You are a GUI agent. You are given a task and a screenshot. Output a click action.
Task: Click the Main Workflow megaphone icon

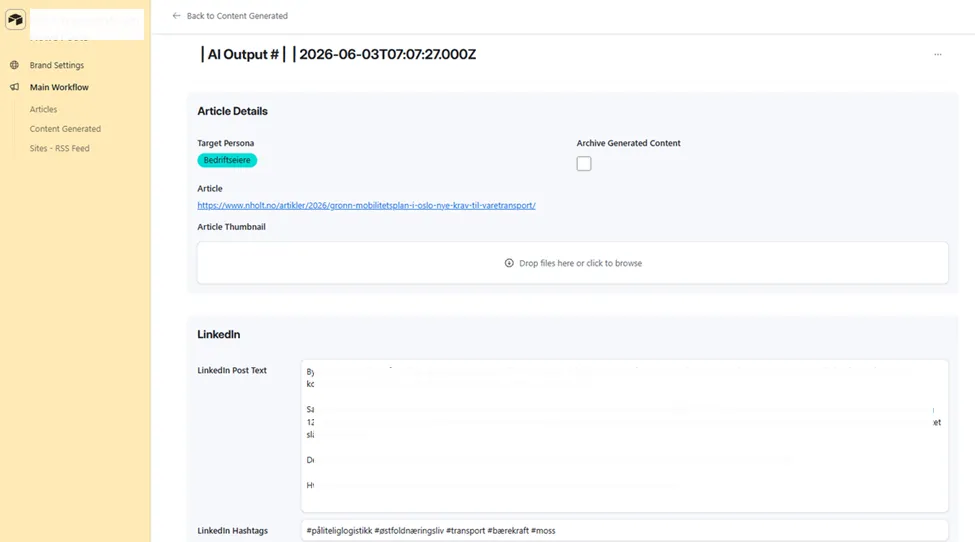pyautogui.click(x=14, y=87)
